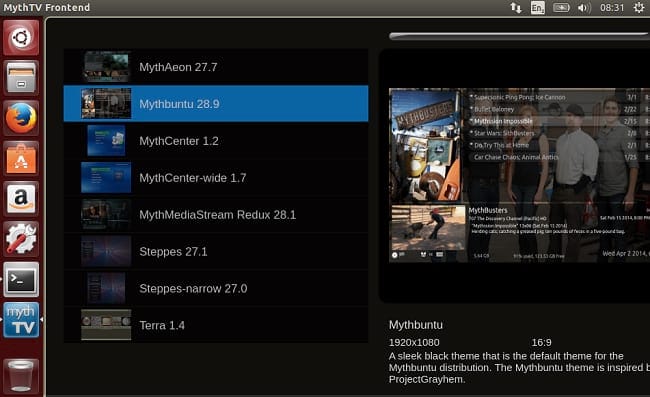The image size is (650, 397).
Task: Open Ubuntu Software Center icon
Action: click(x=21, y=158)
